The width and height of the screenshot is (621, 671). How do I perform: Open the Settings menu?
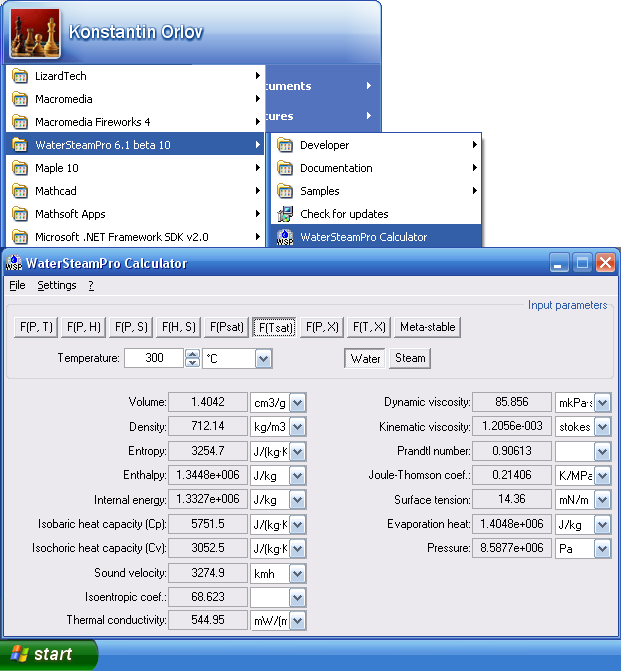pyautogui.click(x=57, y=285)
